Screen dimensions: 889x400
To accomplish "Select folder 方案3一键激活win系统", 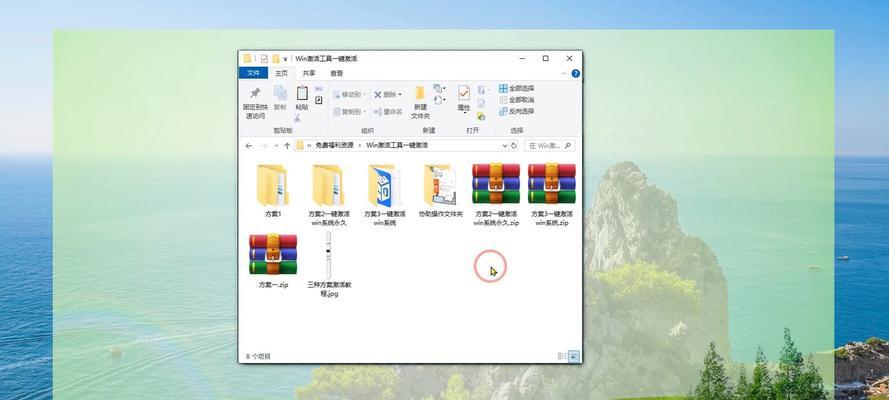I will (384, 194).
